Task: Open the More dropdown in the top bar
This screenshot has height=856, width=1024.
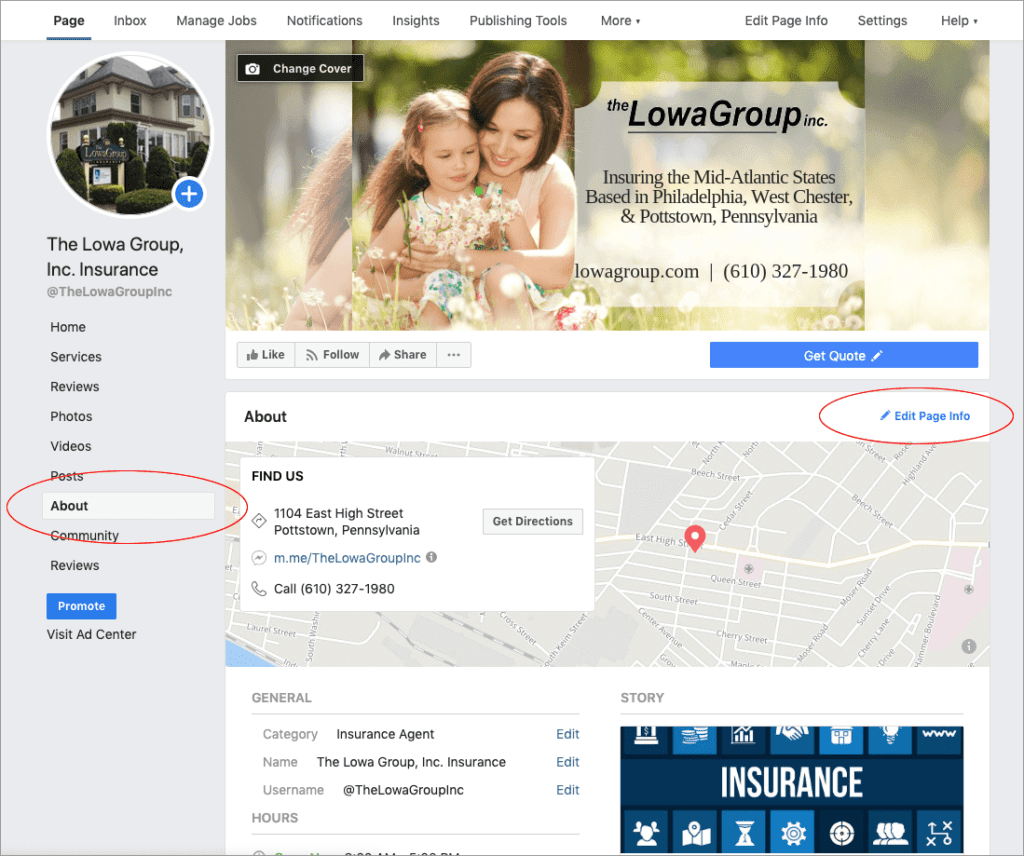Action: click(x=620, y=21)
